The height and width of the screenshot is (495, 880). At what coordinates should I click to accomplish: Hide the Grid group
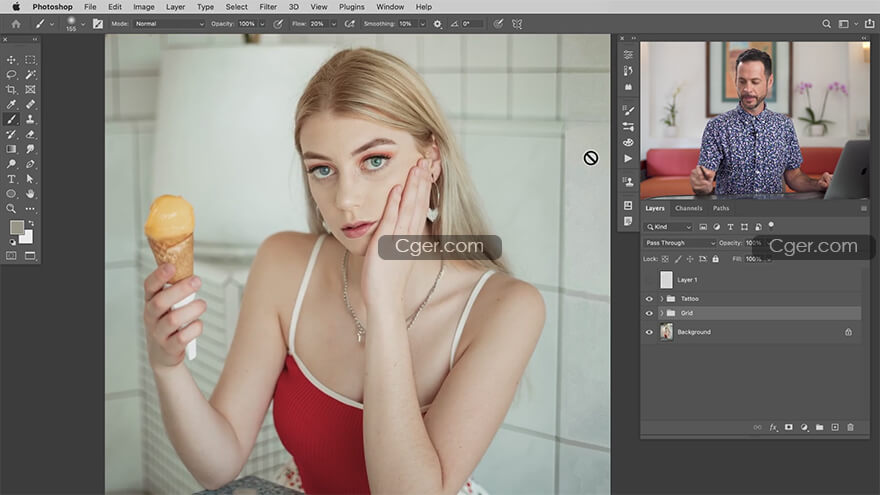click(649, 313)
